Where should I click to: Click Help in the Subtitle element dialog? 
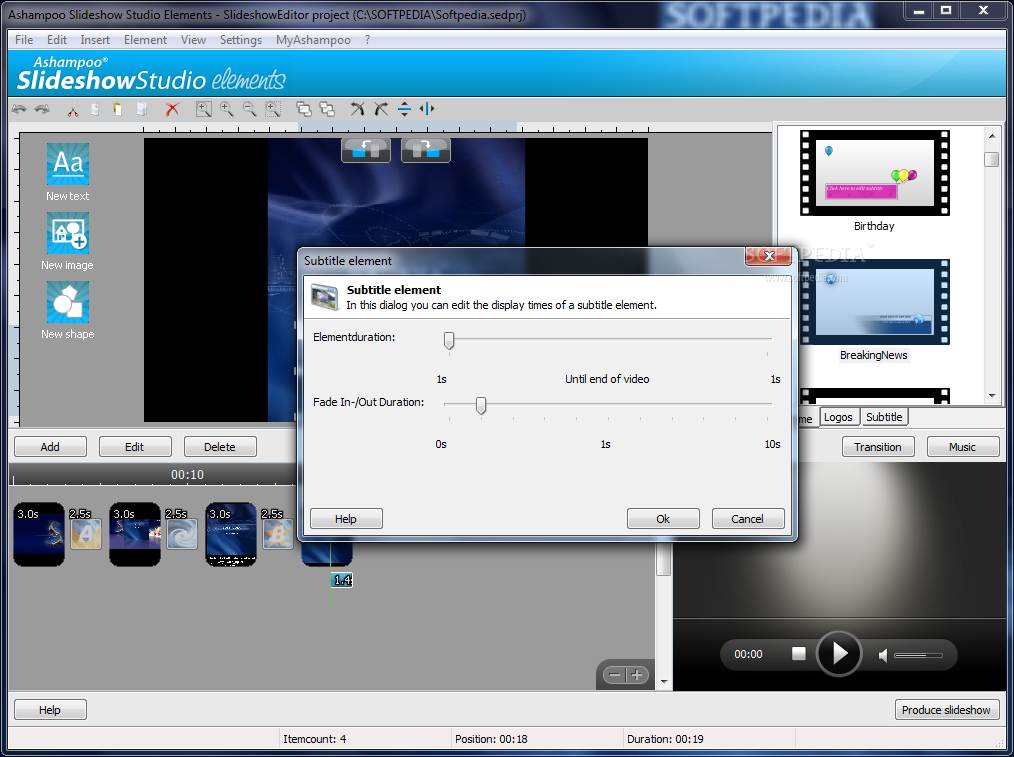(346, 519)
